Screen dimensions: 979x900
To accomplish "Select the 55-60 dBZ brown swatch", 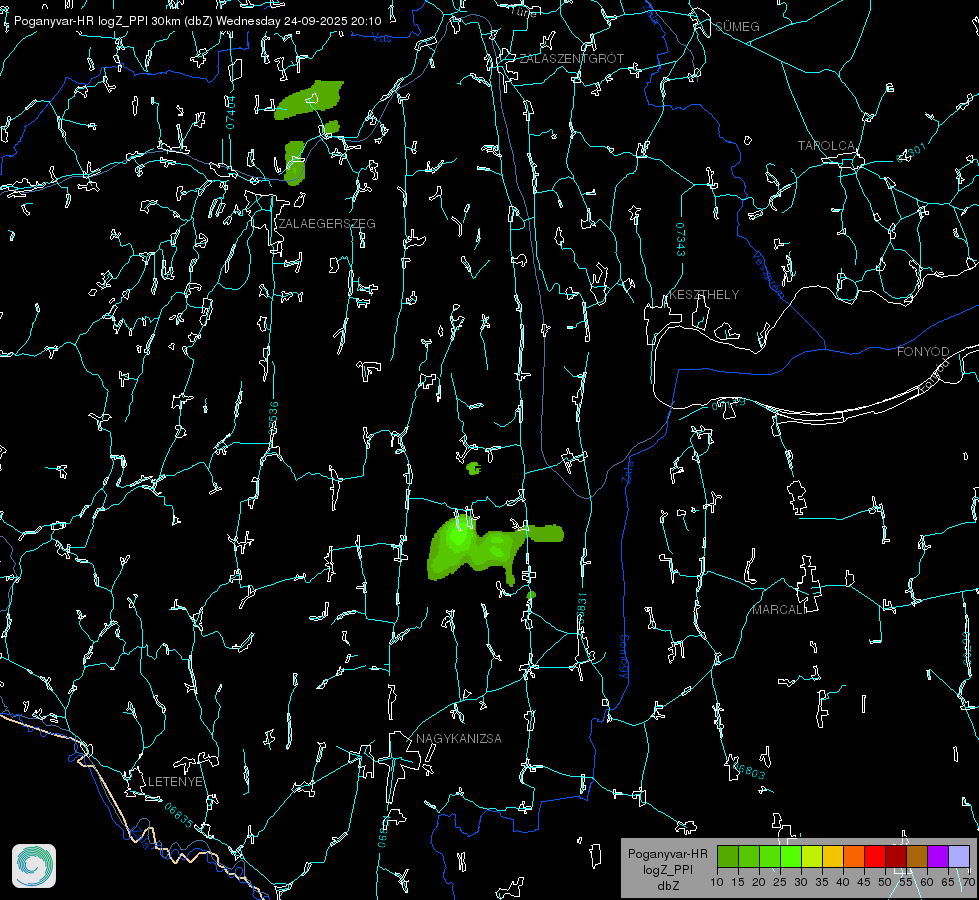I will pyautogui.click(x=917, y=856).
